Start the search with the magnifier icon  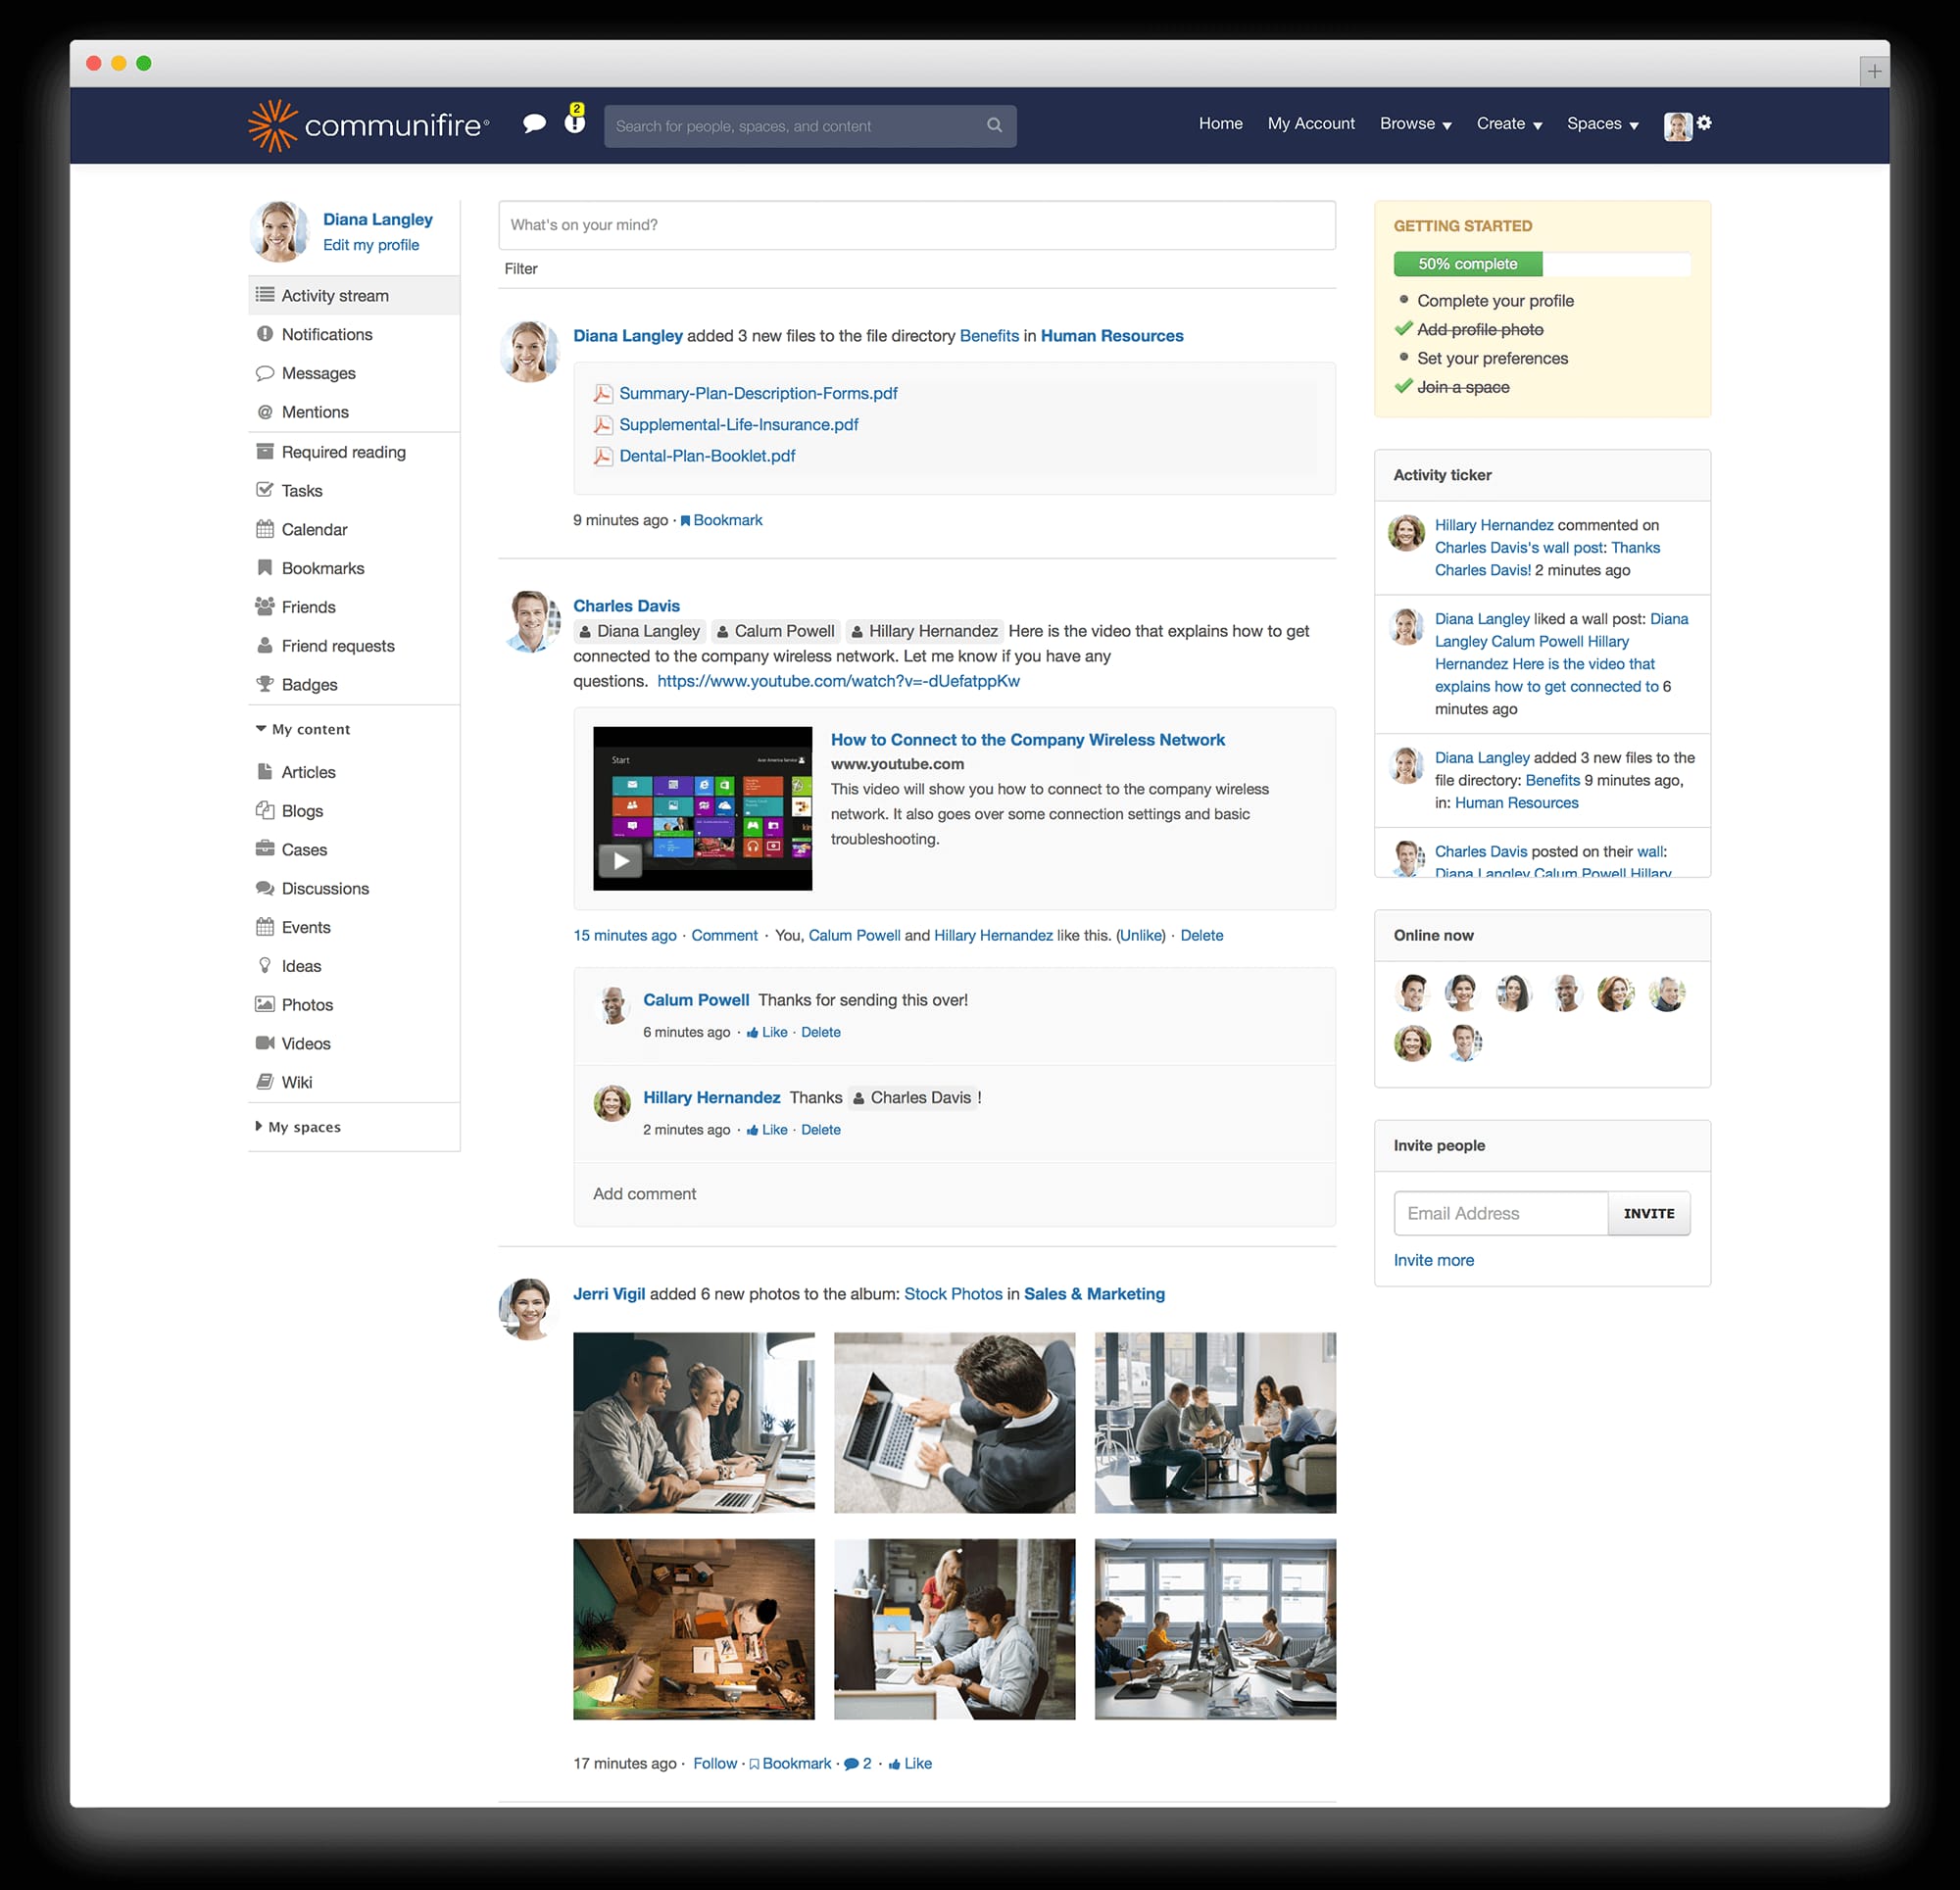pos(994,125)
